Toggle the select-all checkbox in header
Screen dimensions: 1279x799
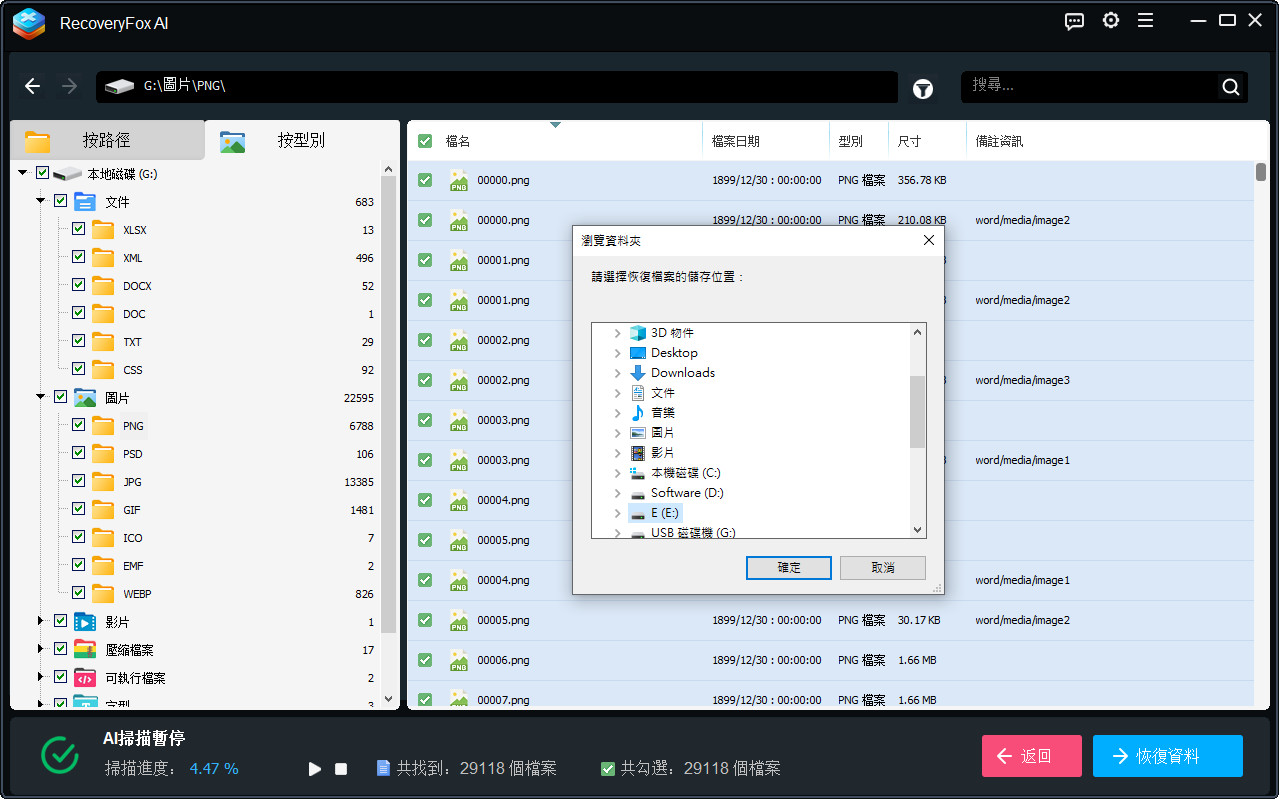[425, 142]
